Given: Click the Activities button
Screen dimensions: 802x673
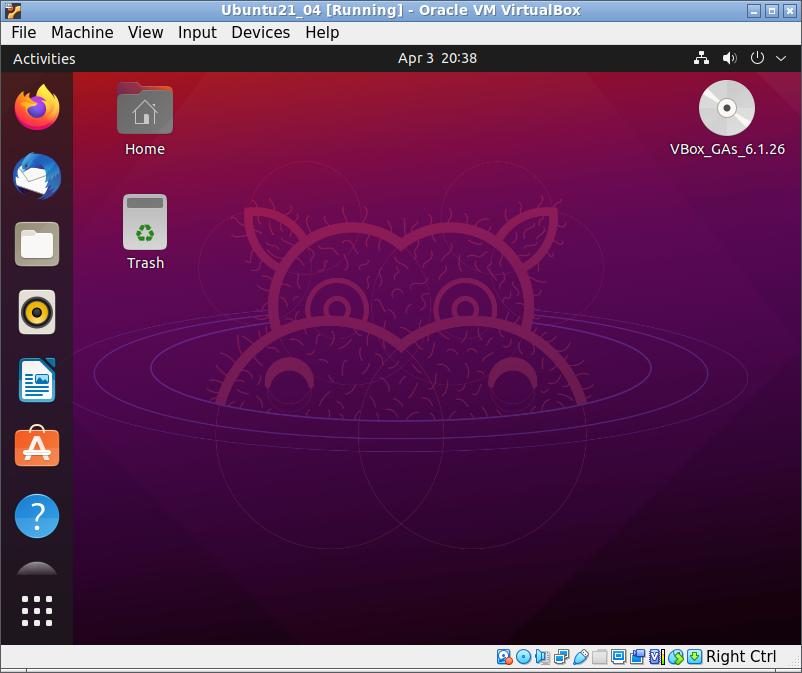Looking at the screenshot, I should tap(44, 58).
